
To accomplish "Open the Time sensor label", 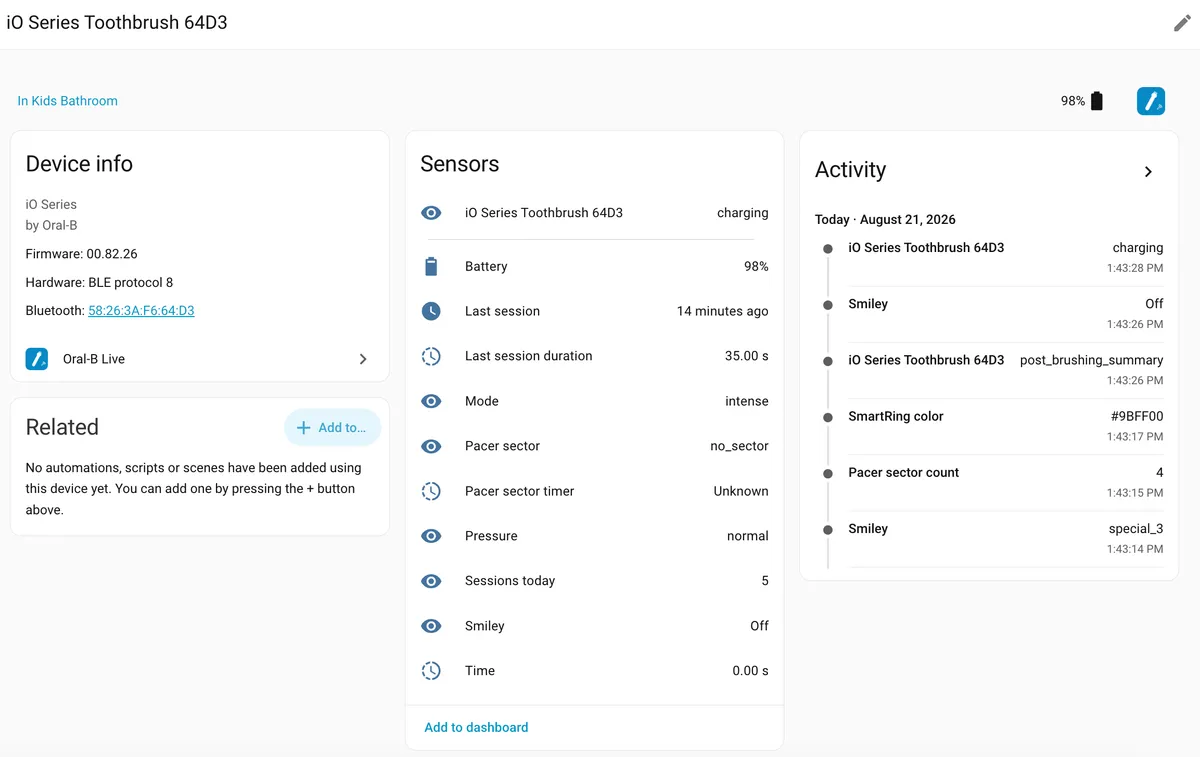I will coord(480,671).
